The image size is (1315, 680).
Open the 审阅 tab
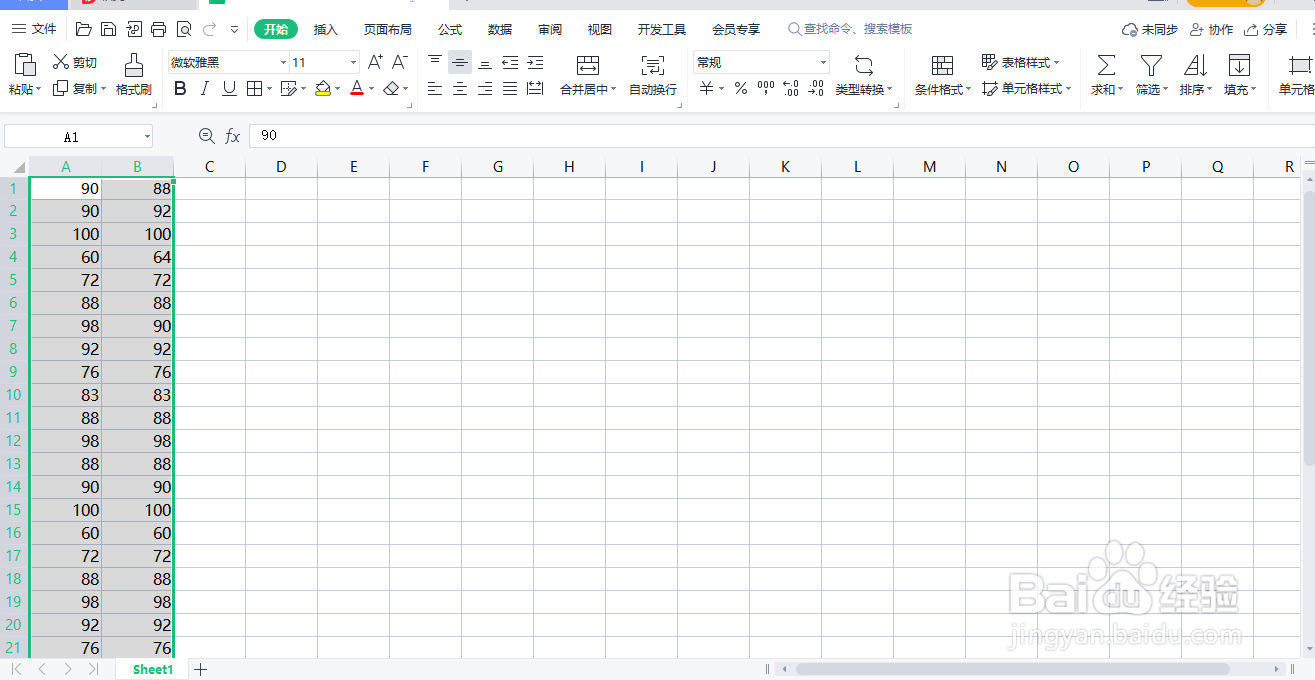click(550, 29)
